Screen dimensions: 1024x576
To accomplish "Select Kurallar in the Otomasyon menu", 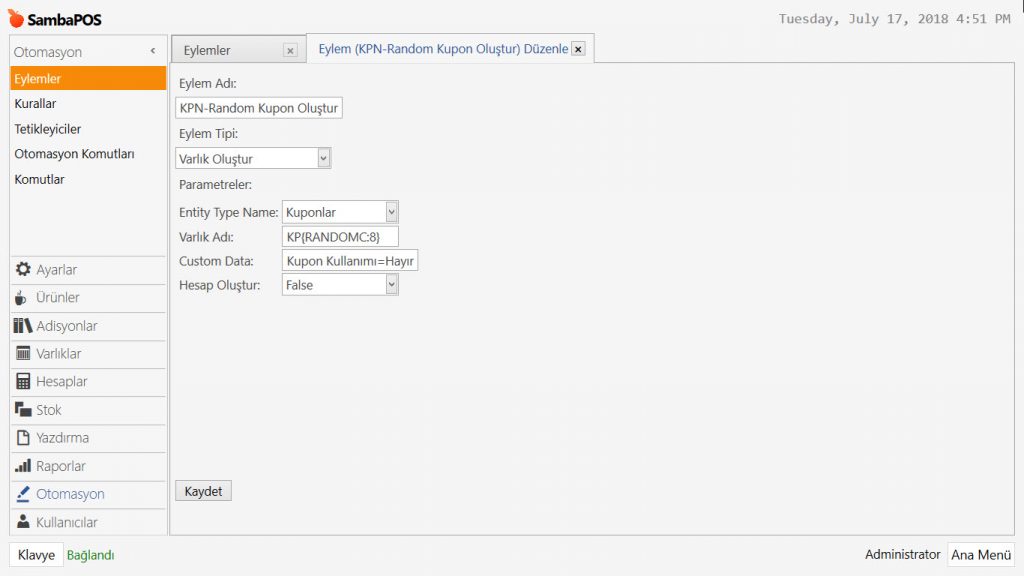I will pos(36,104).
